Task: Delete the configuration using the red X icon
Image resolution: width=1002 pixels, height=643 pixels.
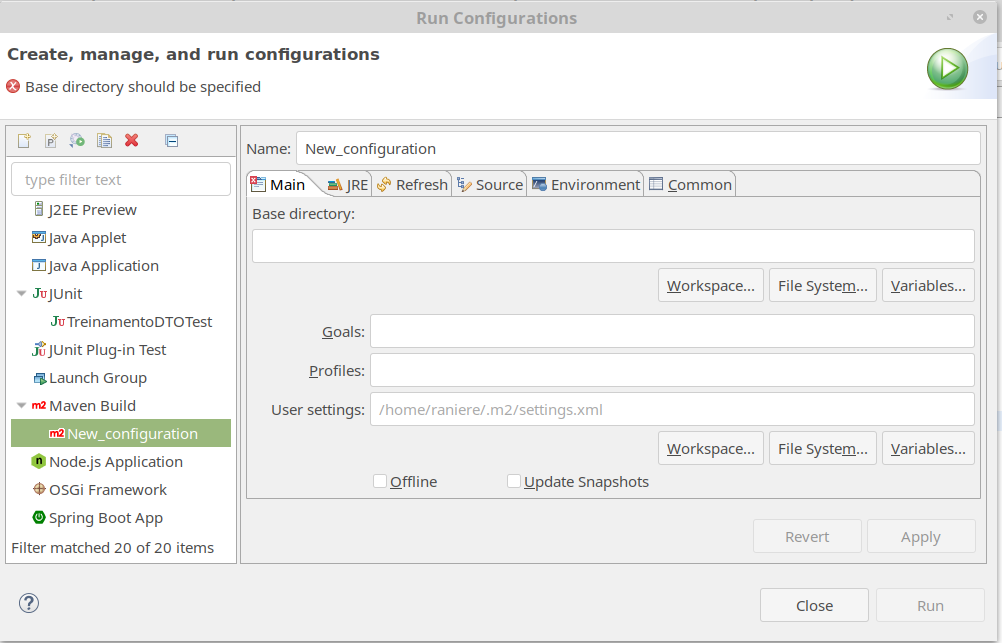Action: tap(131, 141)
